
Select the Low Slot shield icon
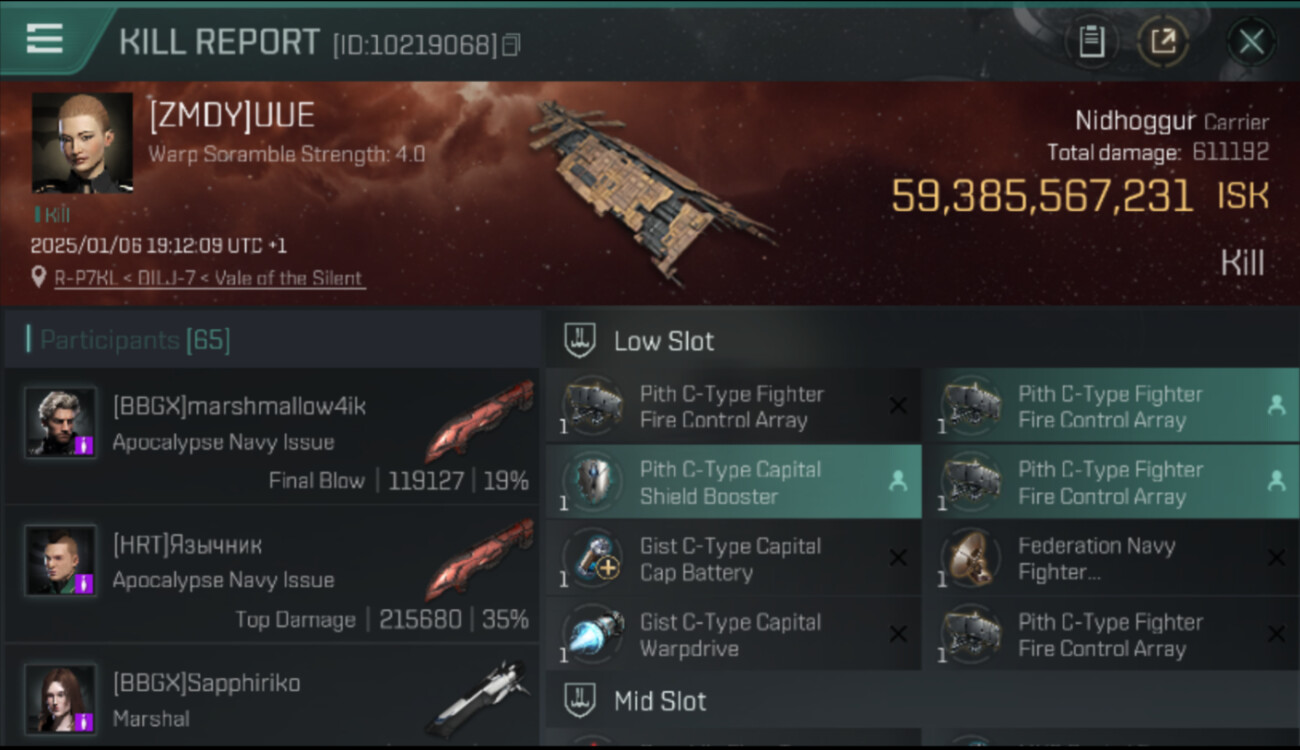[580, 340]
